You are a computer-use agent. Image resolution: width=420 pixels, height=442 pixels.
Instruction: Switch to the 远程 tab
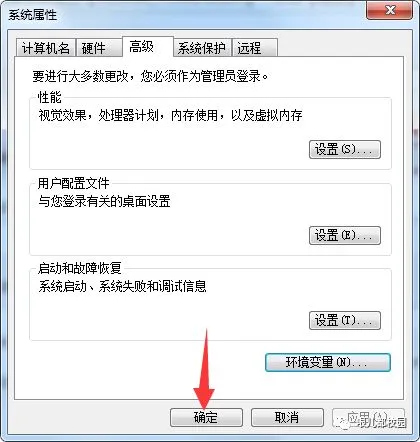(255, 48)
